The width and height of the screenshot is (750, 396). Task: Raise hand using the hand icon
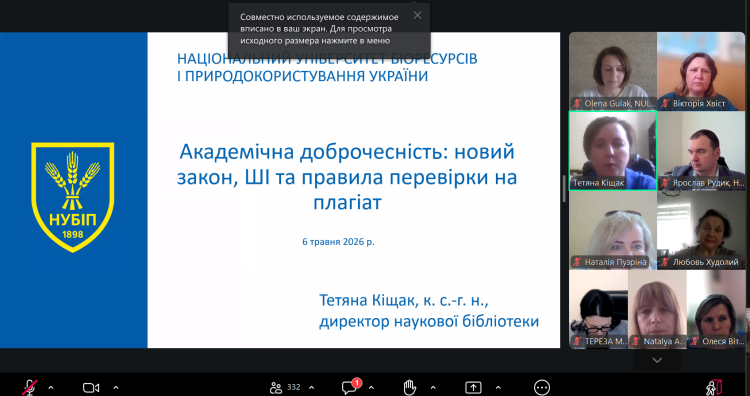click(x=409, y=387)
